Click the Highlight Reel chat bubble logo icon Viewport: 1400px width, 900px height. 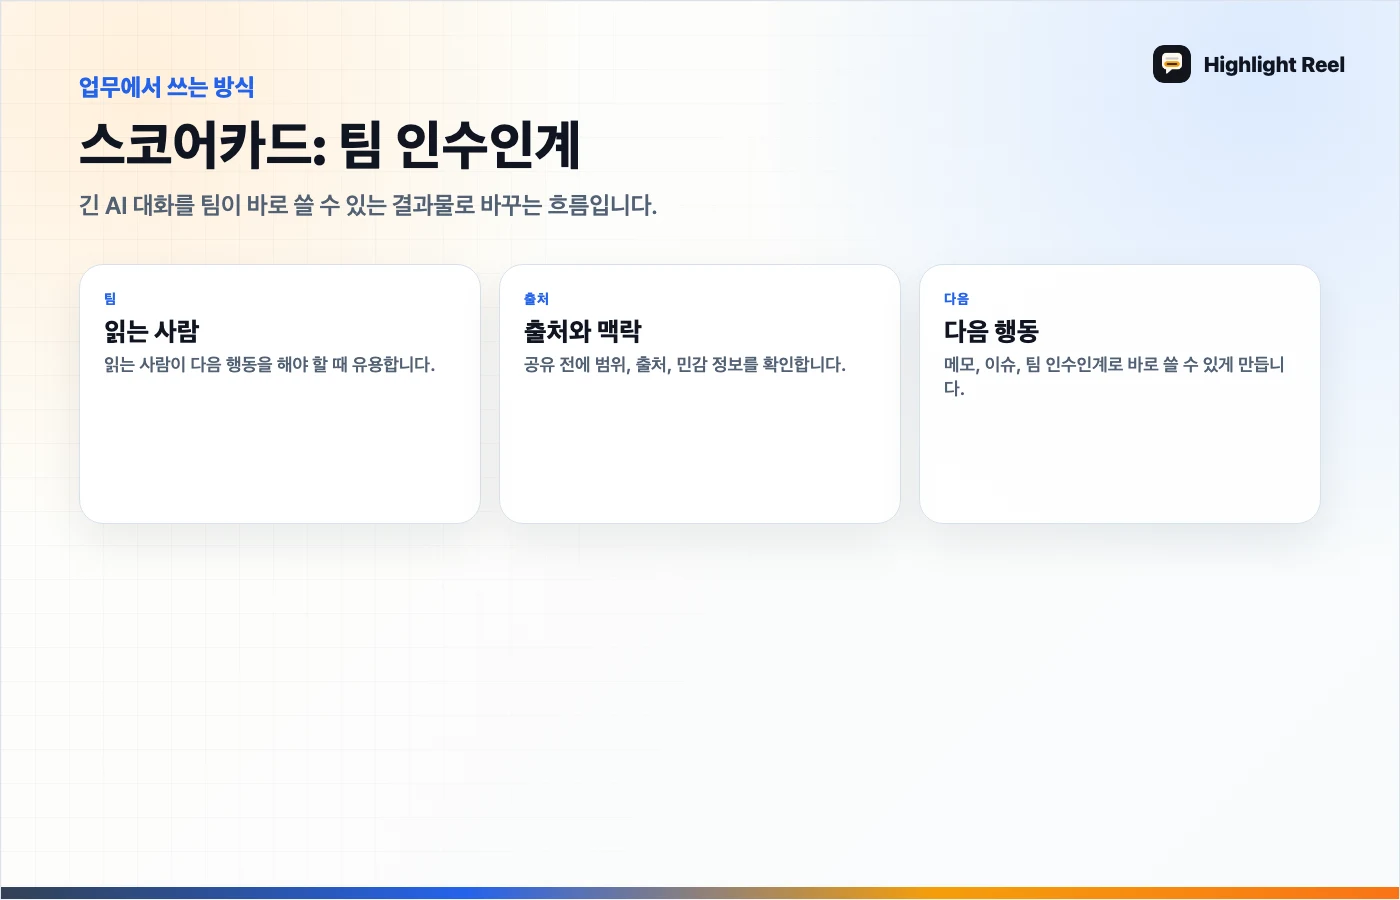[x=1172, y=64]
